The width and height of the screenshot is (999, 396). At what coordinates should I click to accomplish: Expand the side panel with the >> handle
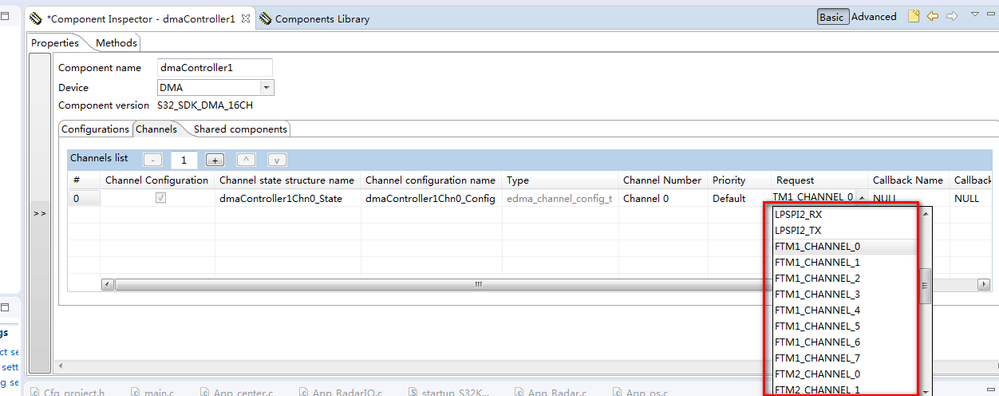(40, 214)
